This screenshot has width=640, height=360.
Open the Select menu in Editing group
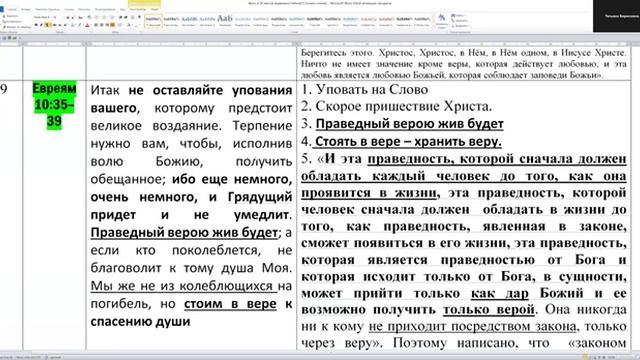[461, 26]
